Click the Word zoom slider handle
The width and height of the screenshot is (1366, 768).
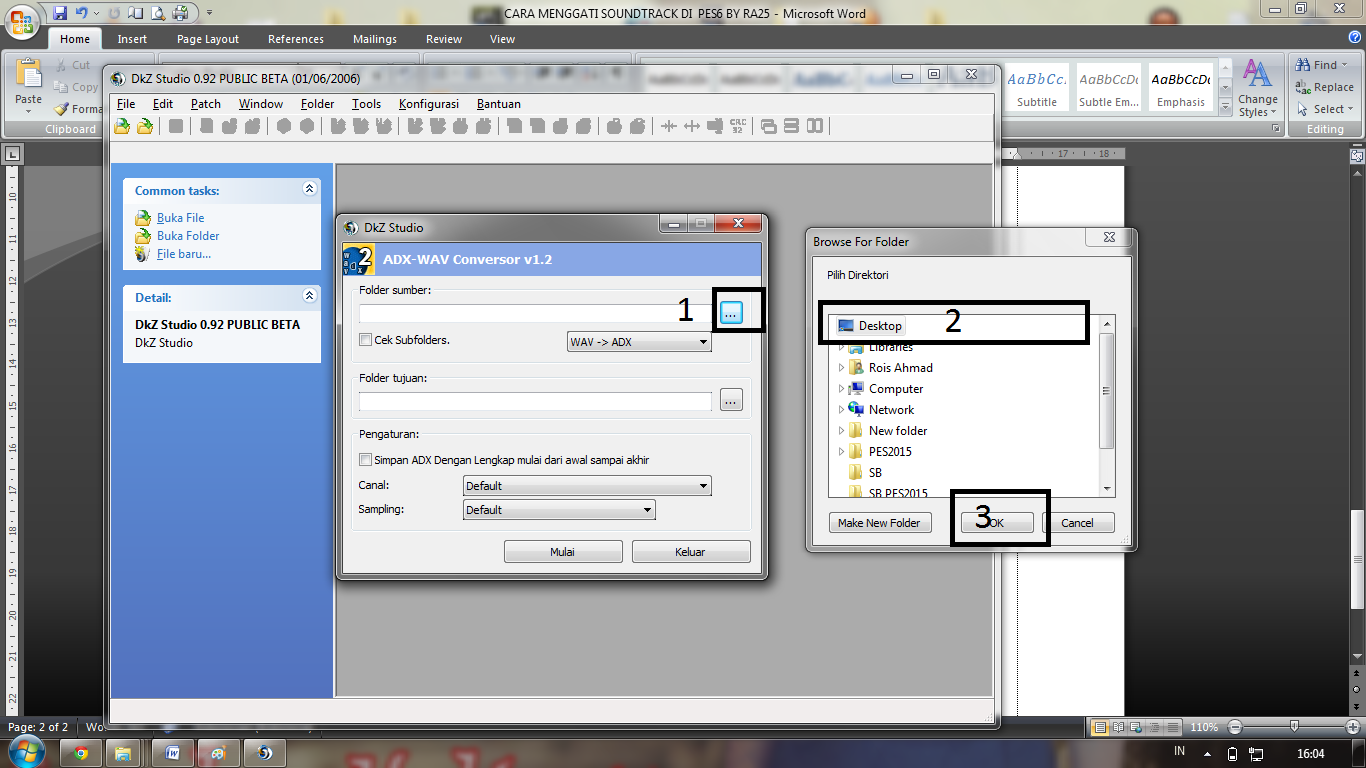click(1295, 727)
